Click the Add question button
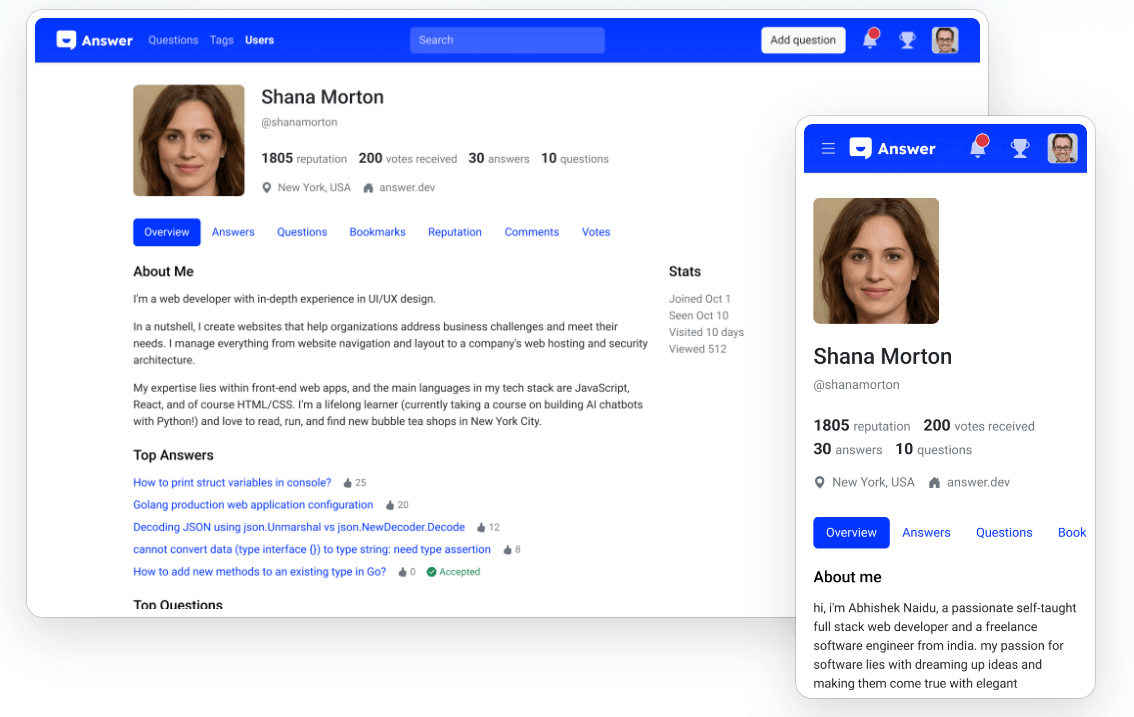 click(803, 40)
